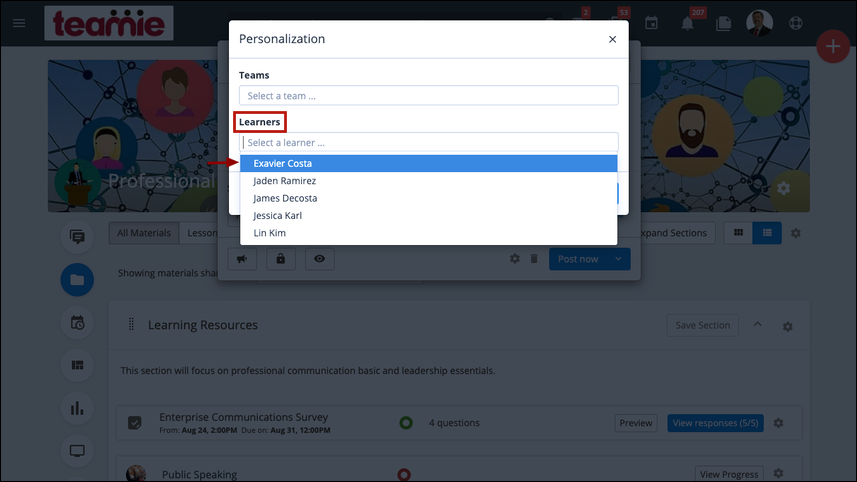The height and width of the screenshot is (482, 857).
Task: Toggle the Enterprise Communications Survey checkbox
Action: 134,423
